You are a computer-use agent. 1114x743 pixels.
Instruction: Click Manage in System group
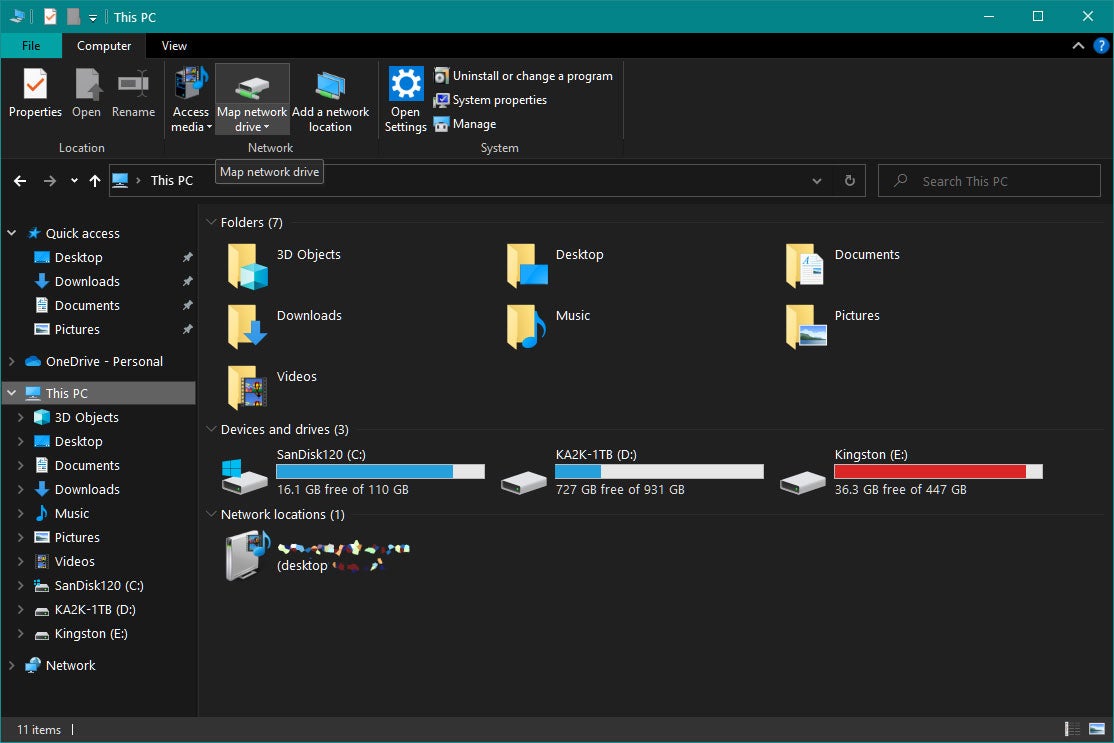pyautogui.click(x=465, y=124)
